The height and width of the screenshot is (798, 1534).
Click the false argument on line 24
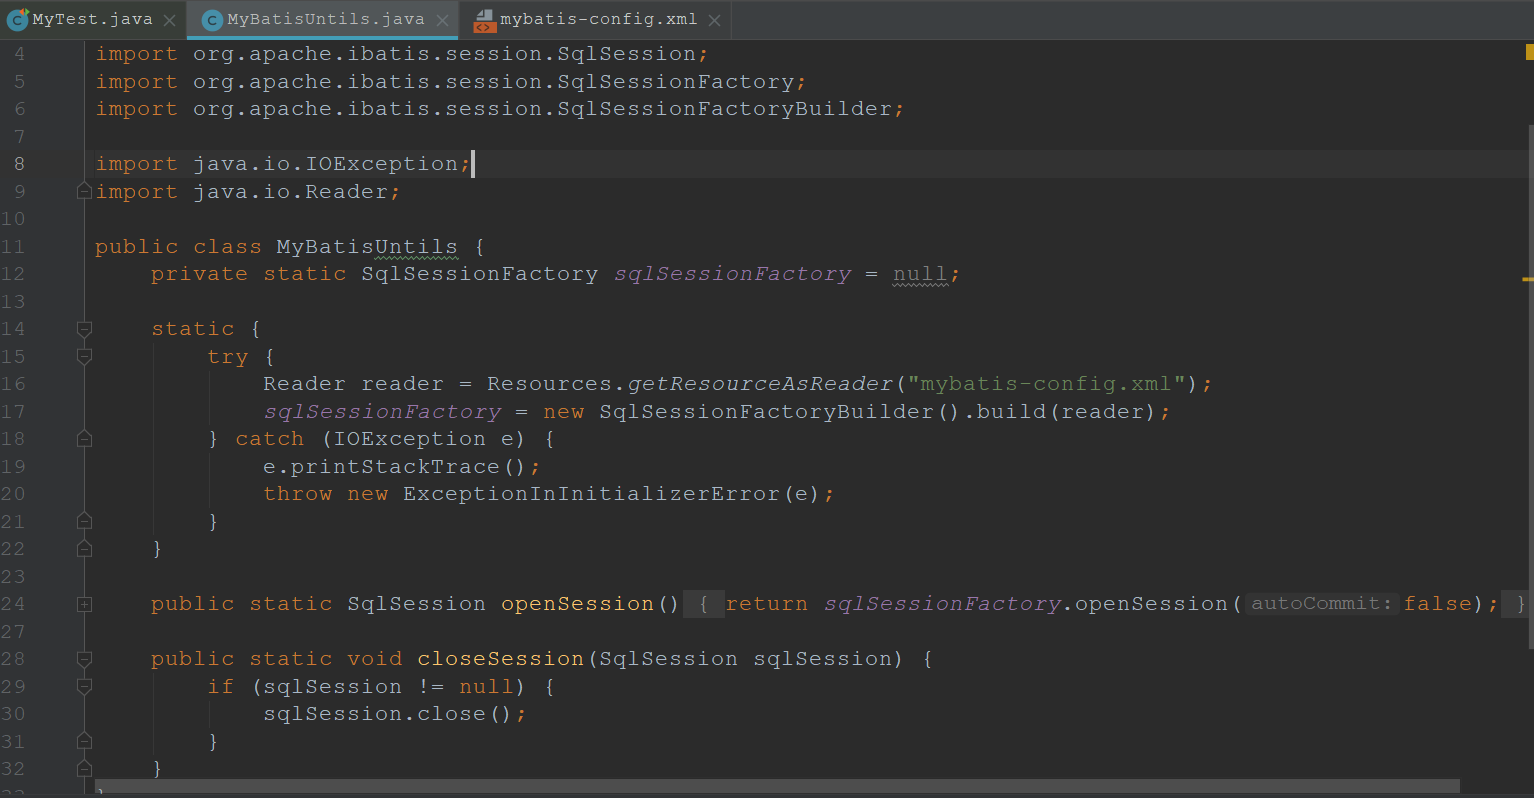1437,604
